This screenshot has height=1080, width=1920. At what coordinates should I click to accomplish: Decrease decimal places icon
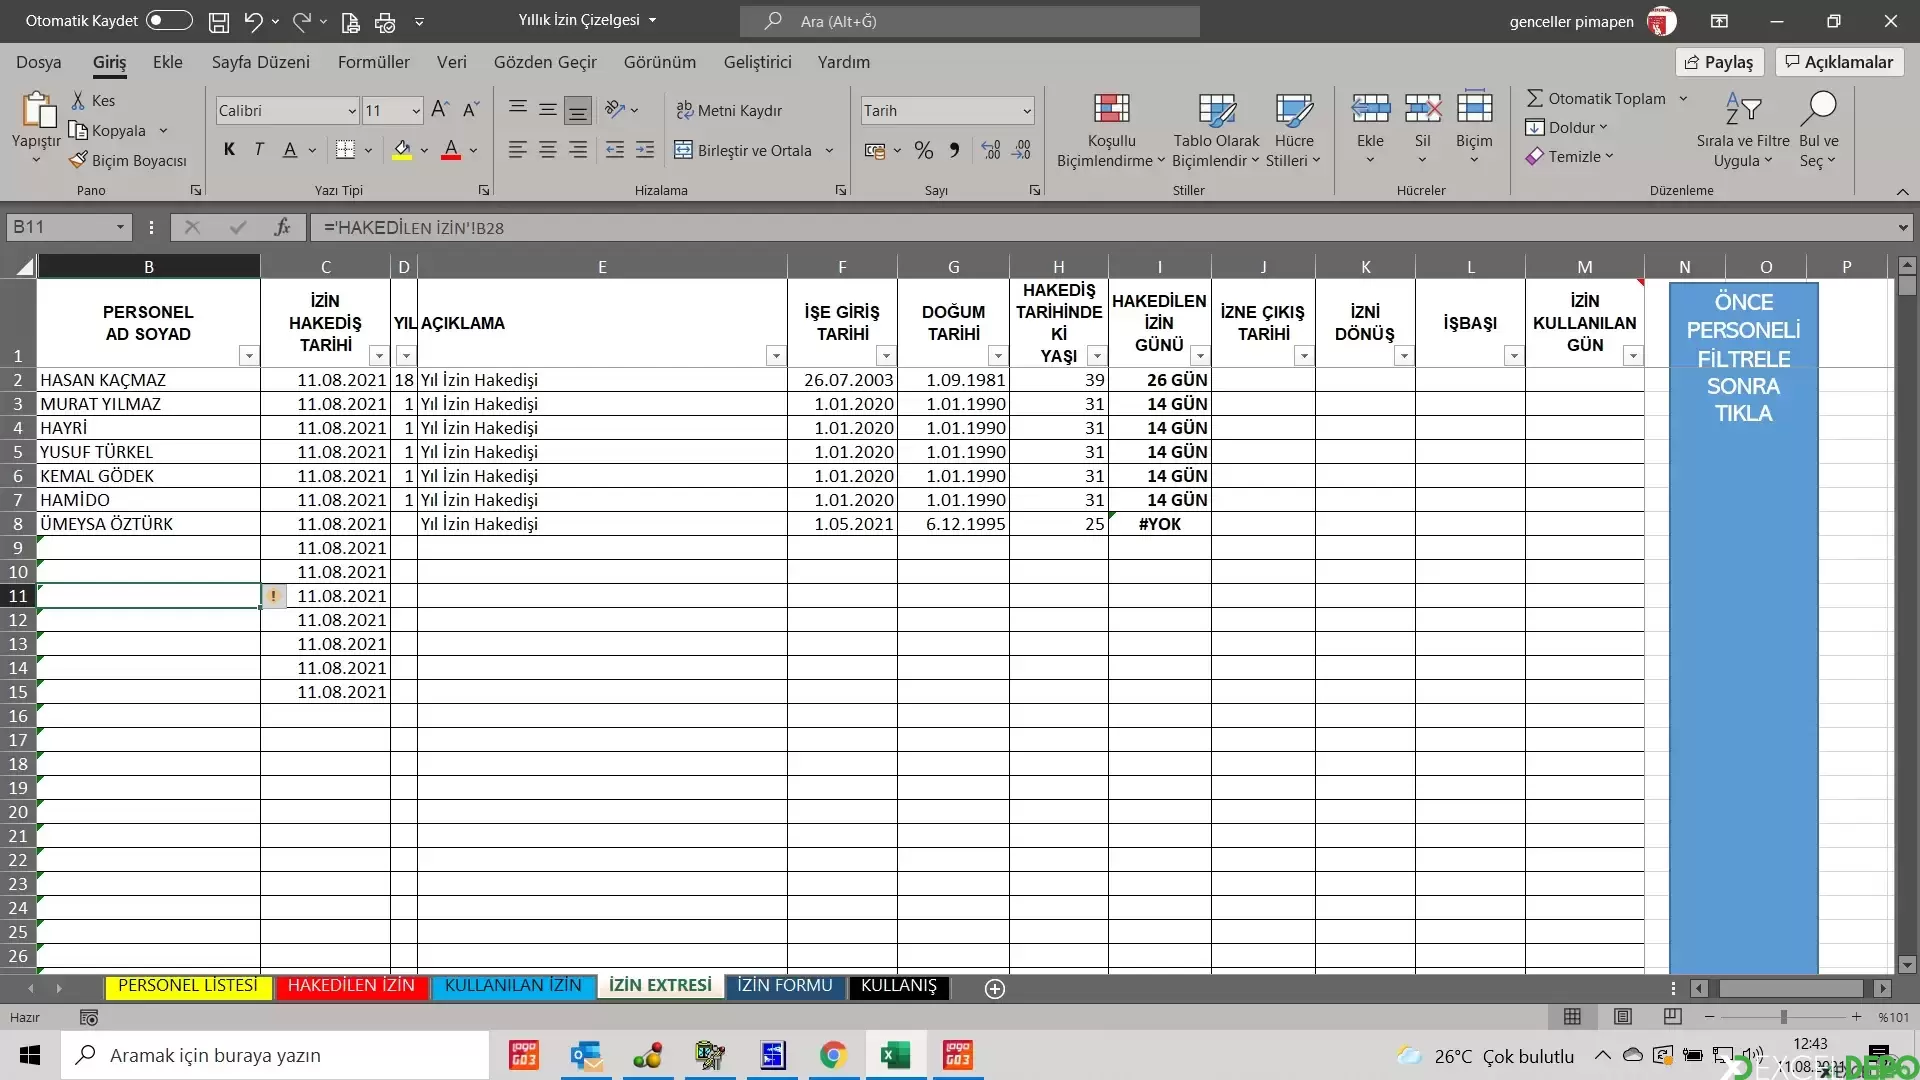coord(1022,150)
